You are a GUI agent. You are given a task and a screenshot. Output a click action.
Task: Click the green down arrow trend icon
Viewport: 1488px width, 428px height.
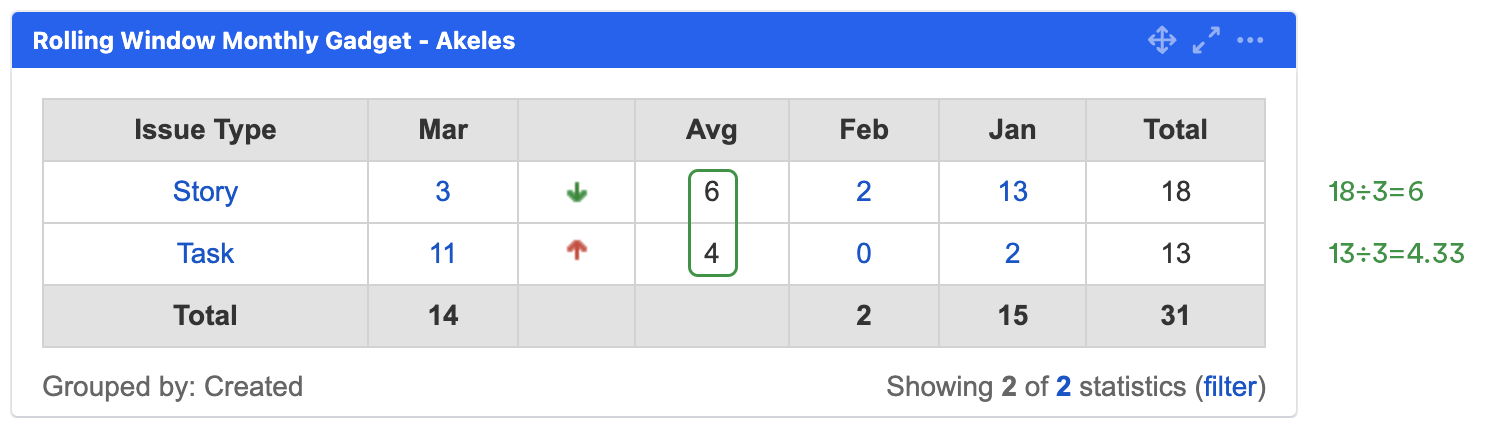[577, 192]
